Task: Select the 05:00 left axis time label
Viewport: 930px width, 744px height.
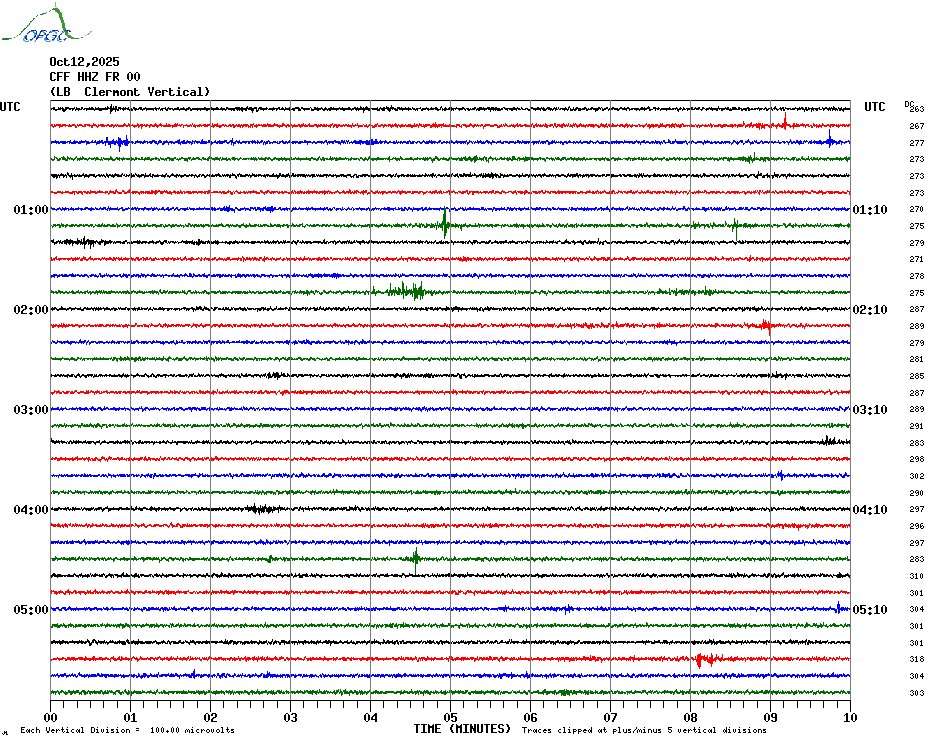Action: tap(30, 610)
